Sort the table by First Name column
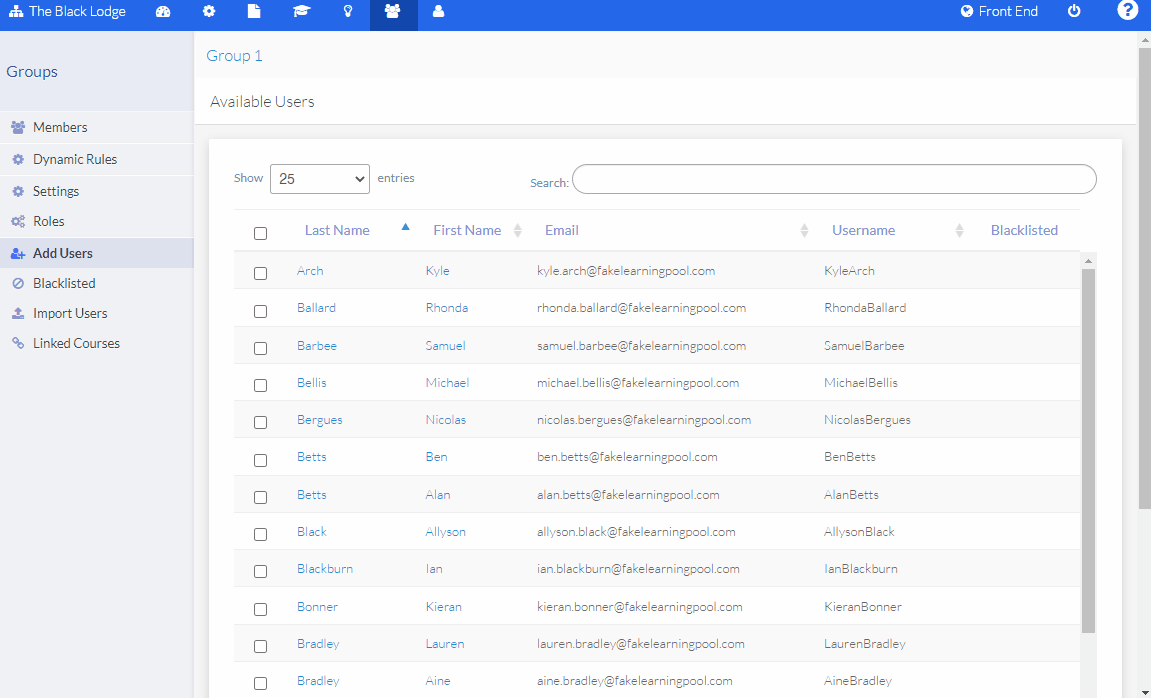1151x698 pixels. [467, 230]
